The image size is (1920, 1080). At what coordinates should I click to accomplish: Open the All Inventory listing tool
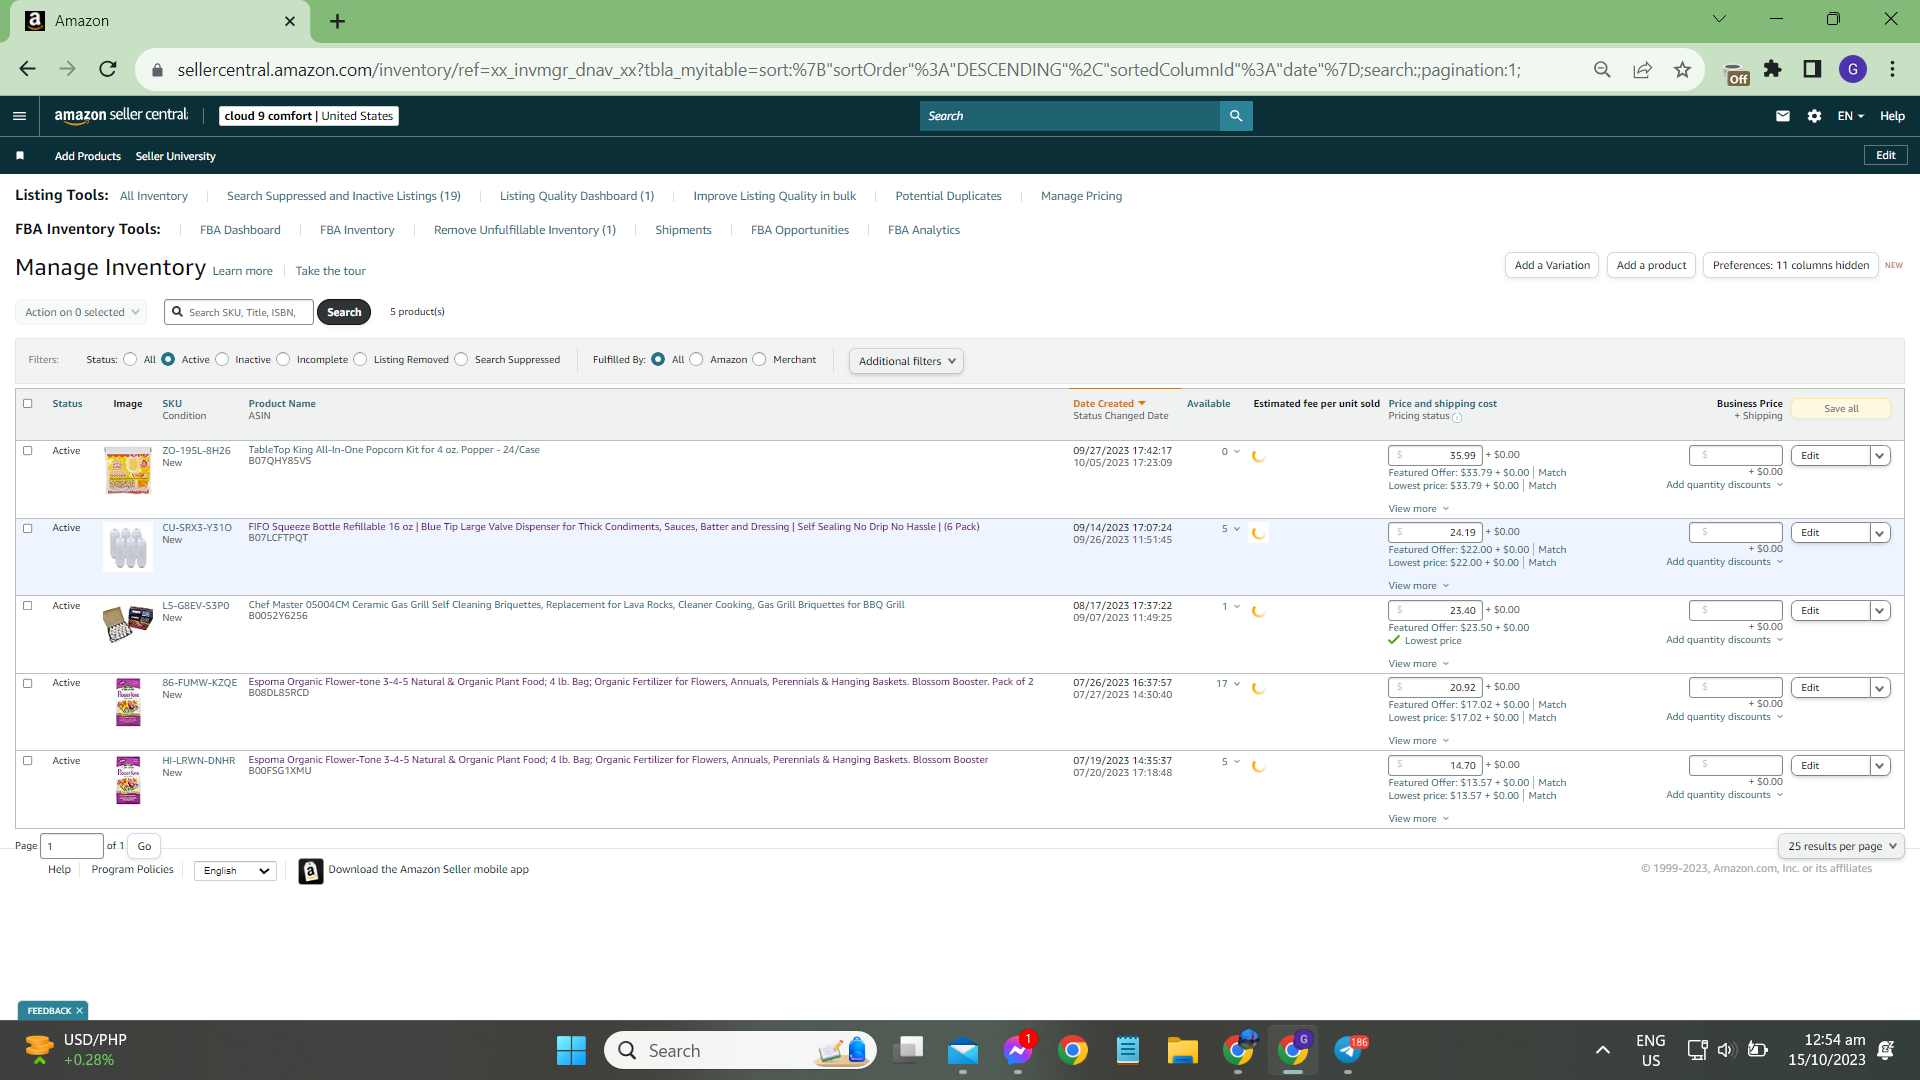click(154, 196)
